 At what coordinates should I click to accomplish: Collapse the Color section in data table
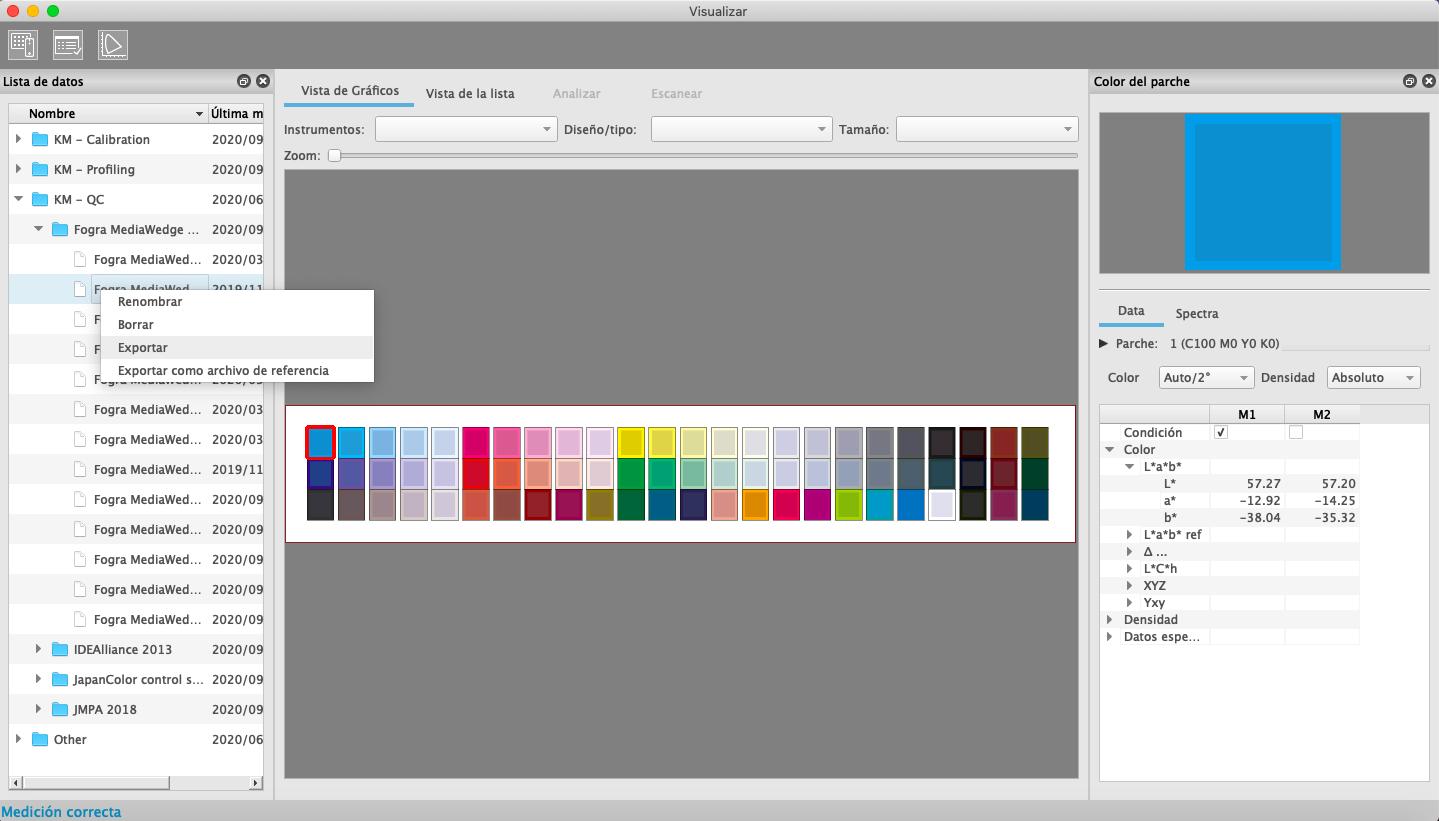[x=1110, y=449]
